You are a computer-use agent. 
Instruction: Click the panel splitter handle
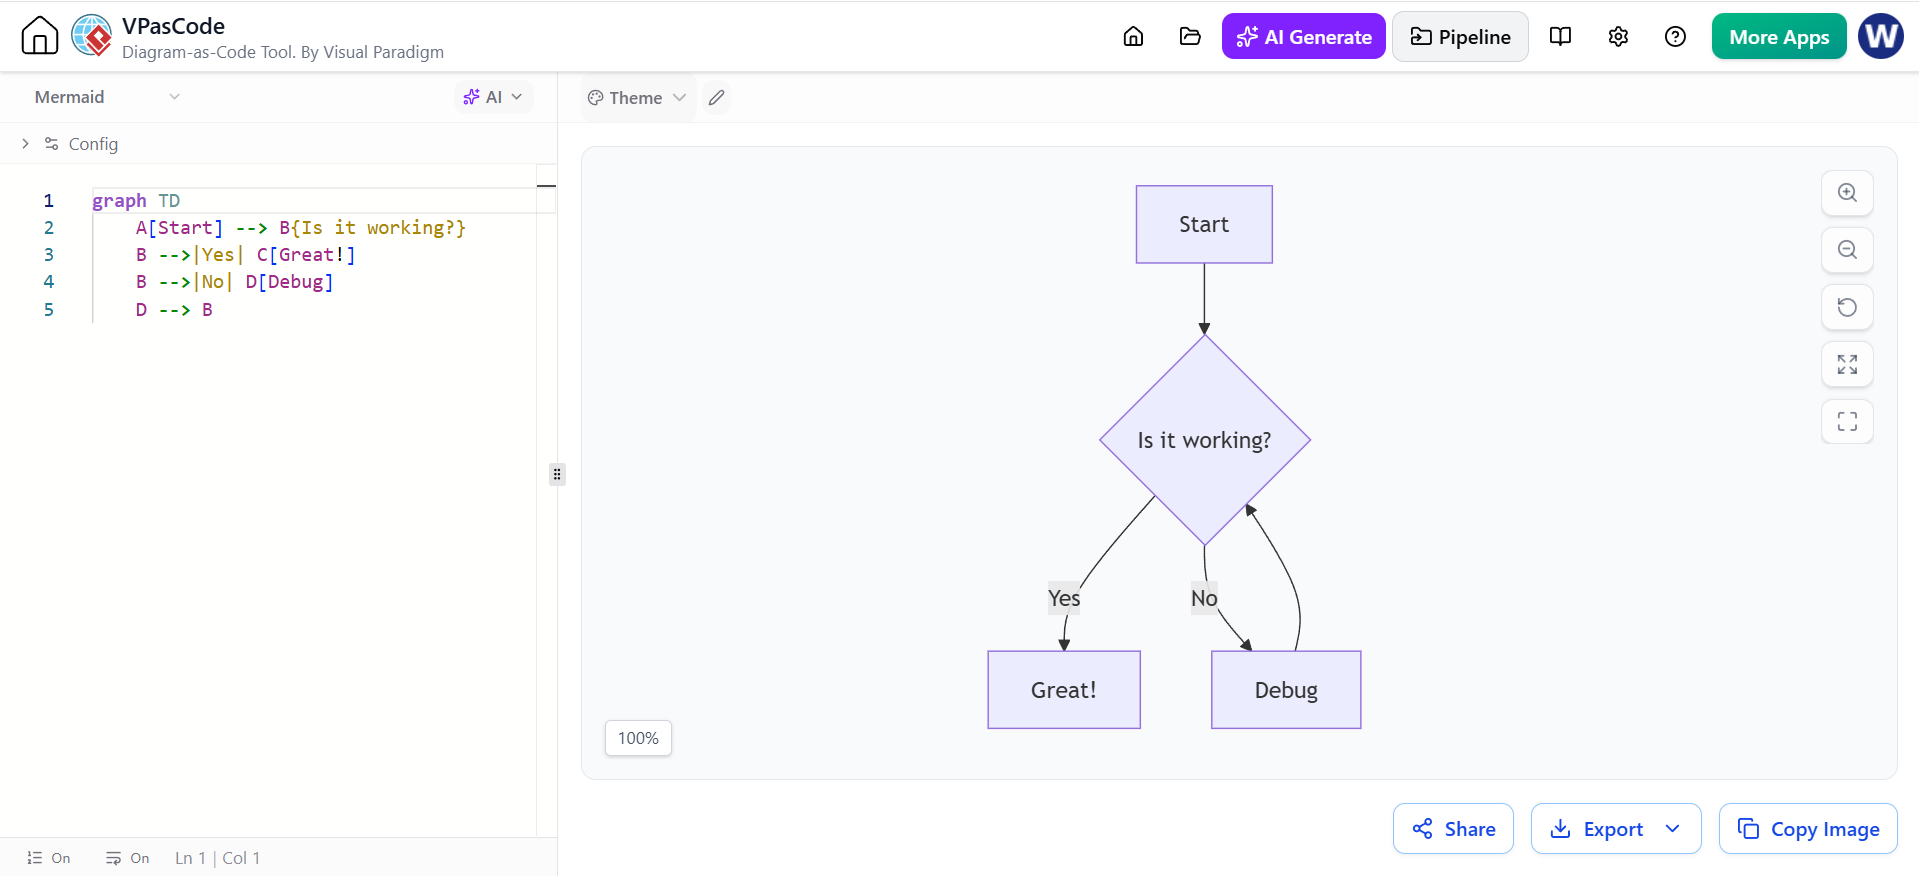coord(557,474)
